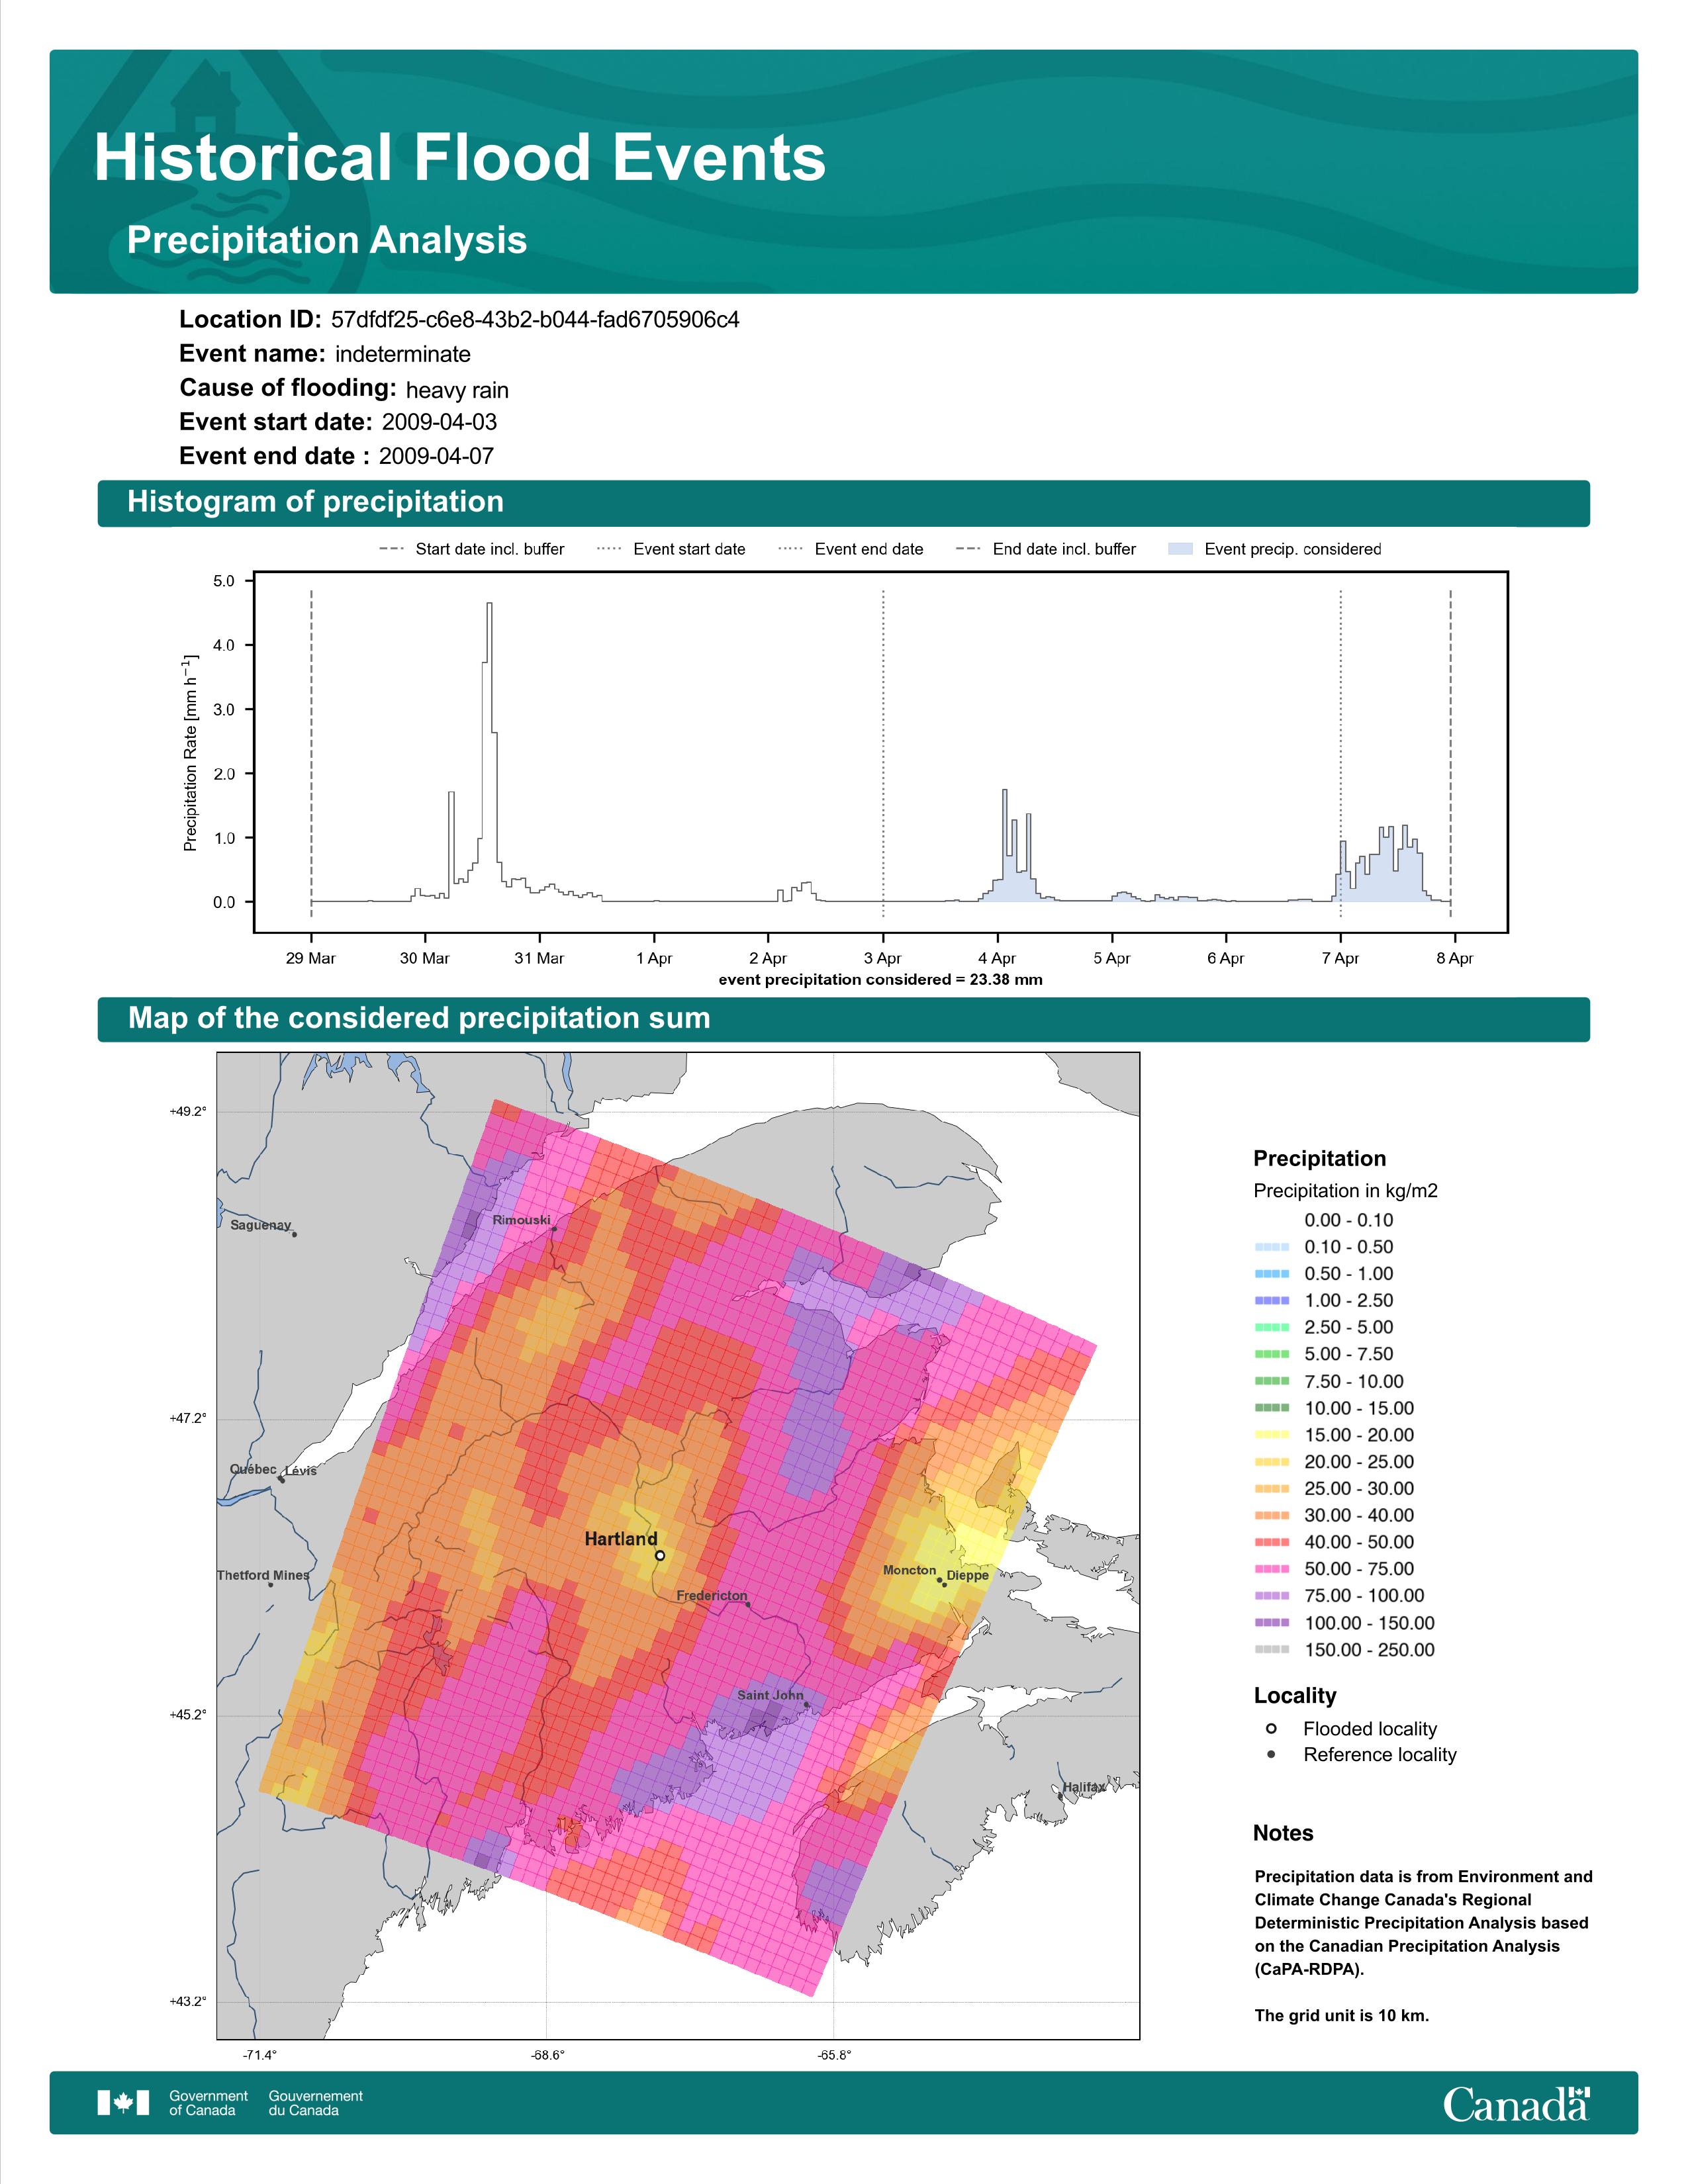Click the End date incl. buffer legend entry
The height and width of the screenshot is (2184, 1688).
[x=1046, y=549]
